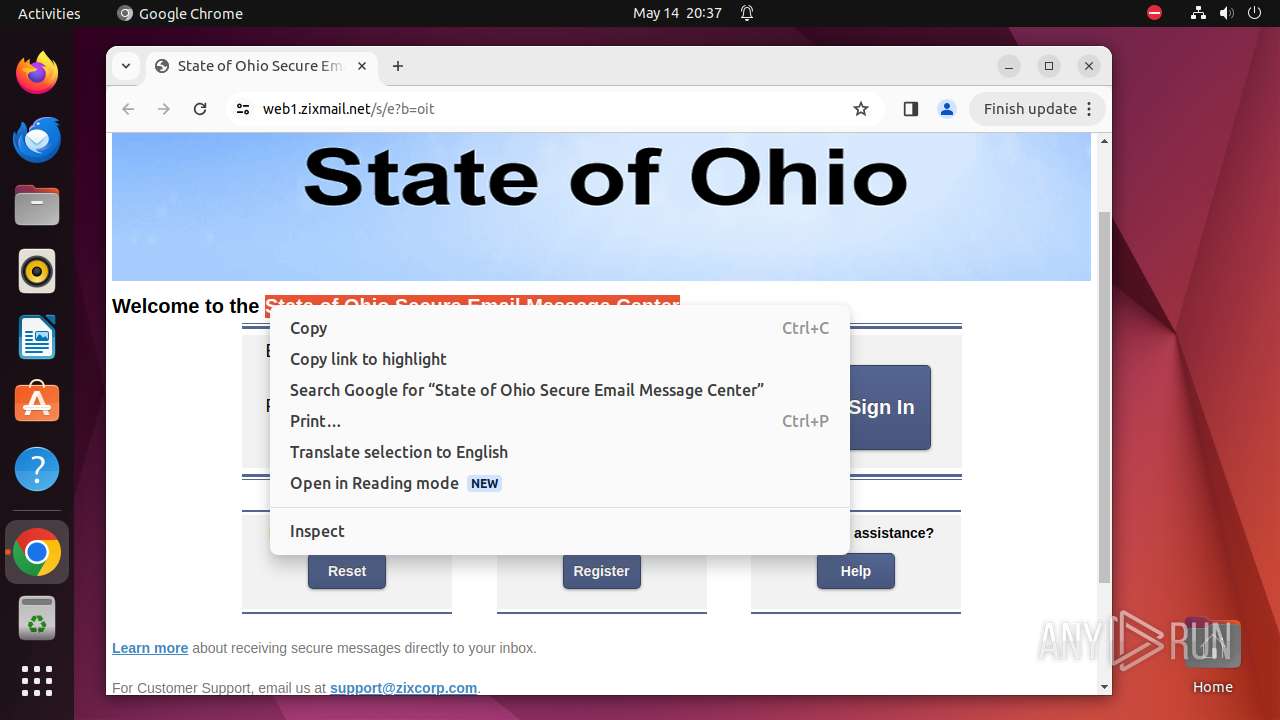Choose Translate selection to English
The image size is (1280, 720).
pyautogui.click(x=560, y=452)
